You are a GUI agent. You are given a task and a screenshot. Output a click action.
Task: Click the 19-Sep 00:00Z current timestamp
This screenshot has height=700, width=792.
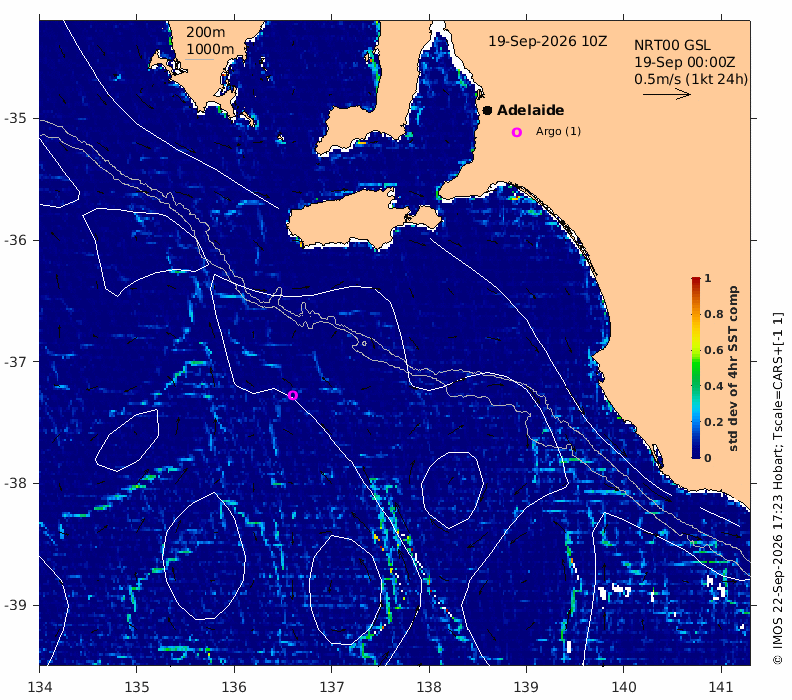pos(684,63)
